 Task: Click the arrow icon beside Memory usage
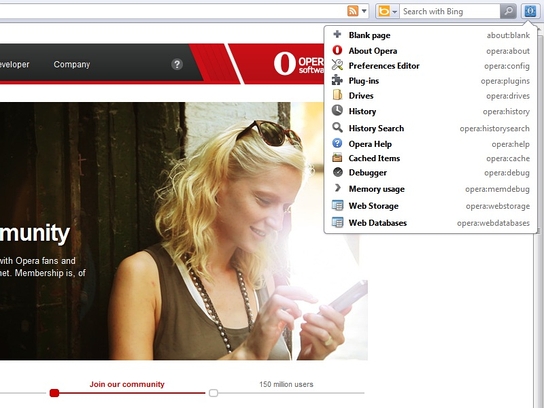[x=338, y=188]
